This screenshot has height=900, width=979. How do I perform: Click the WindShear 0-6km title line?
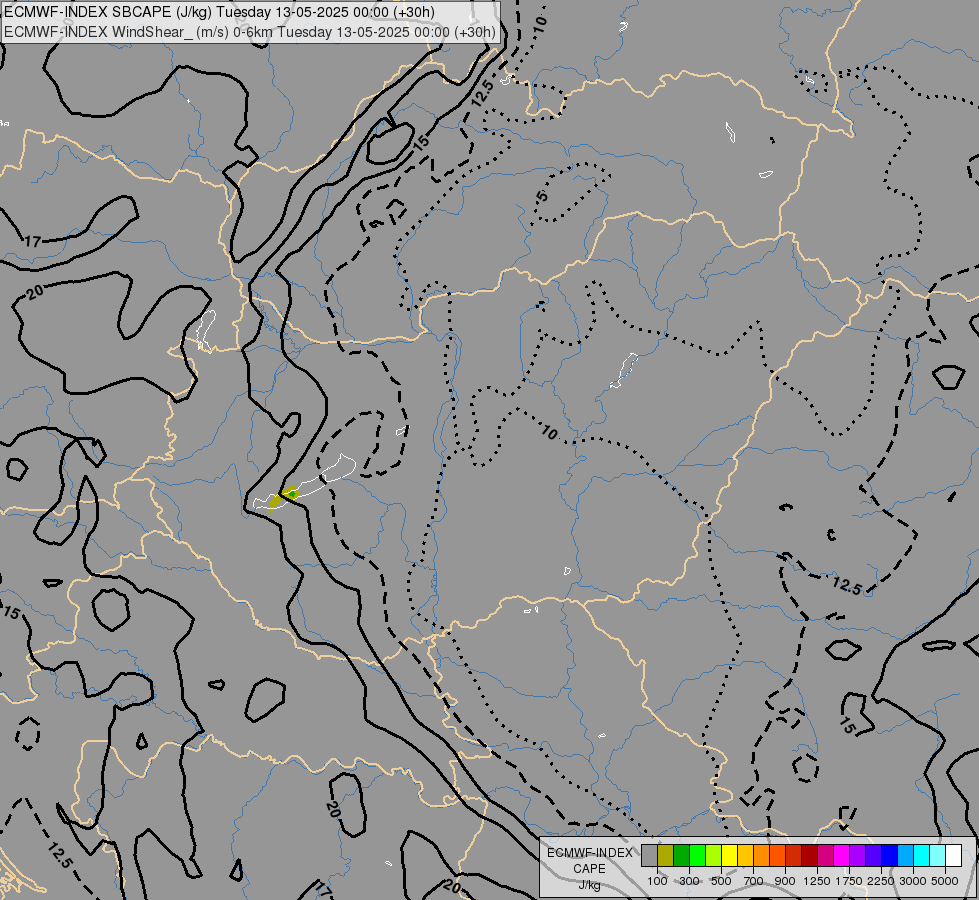tap(250, 32)
